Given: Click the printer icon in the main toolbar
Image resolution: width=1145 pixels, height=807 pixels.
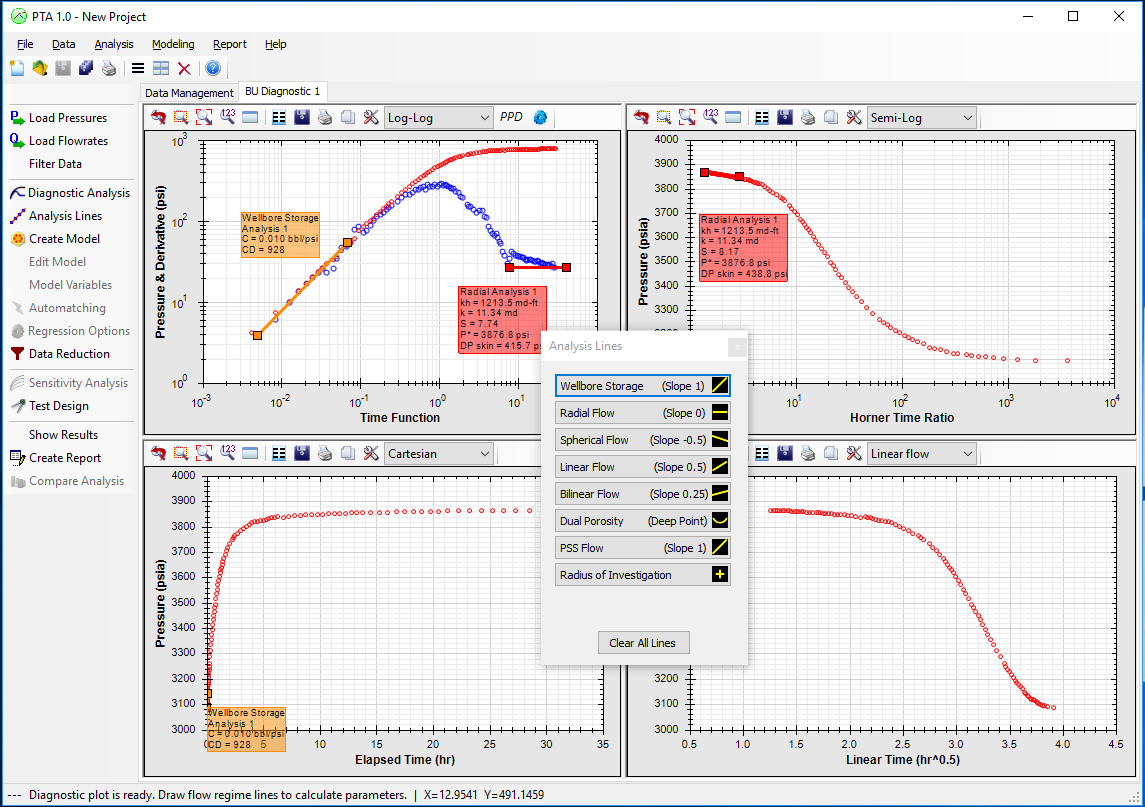Looking at the screenshot, I should pyautogui.click(x=108, y=68).
